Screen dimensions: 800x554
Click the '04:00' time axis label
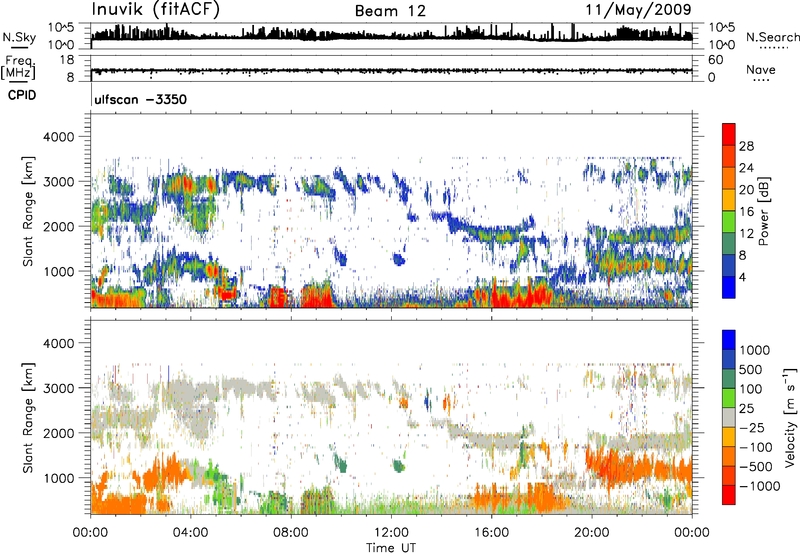pos(190,533)
